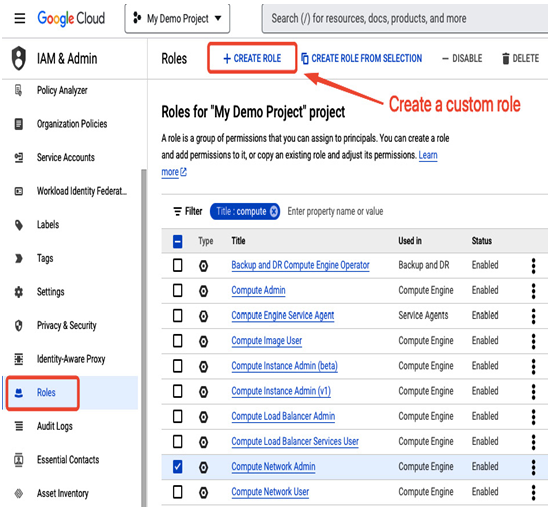Open Settings in sidebar

click(x=51, y=292)
